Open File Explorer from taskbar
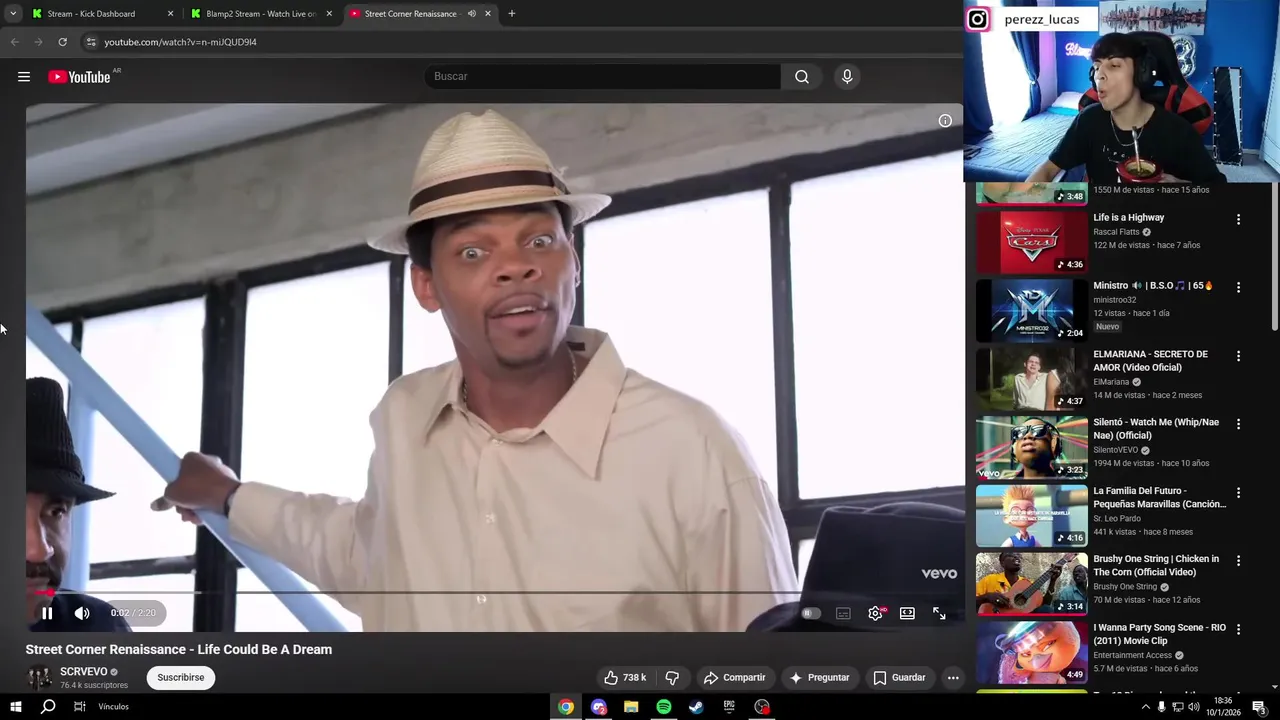Viewport: 1280px width, 720px height. tap(631, 707)
